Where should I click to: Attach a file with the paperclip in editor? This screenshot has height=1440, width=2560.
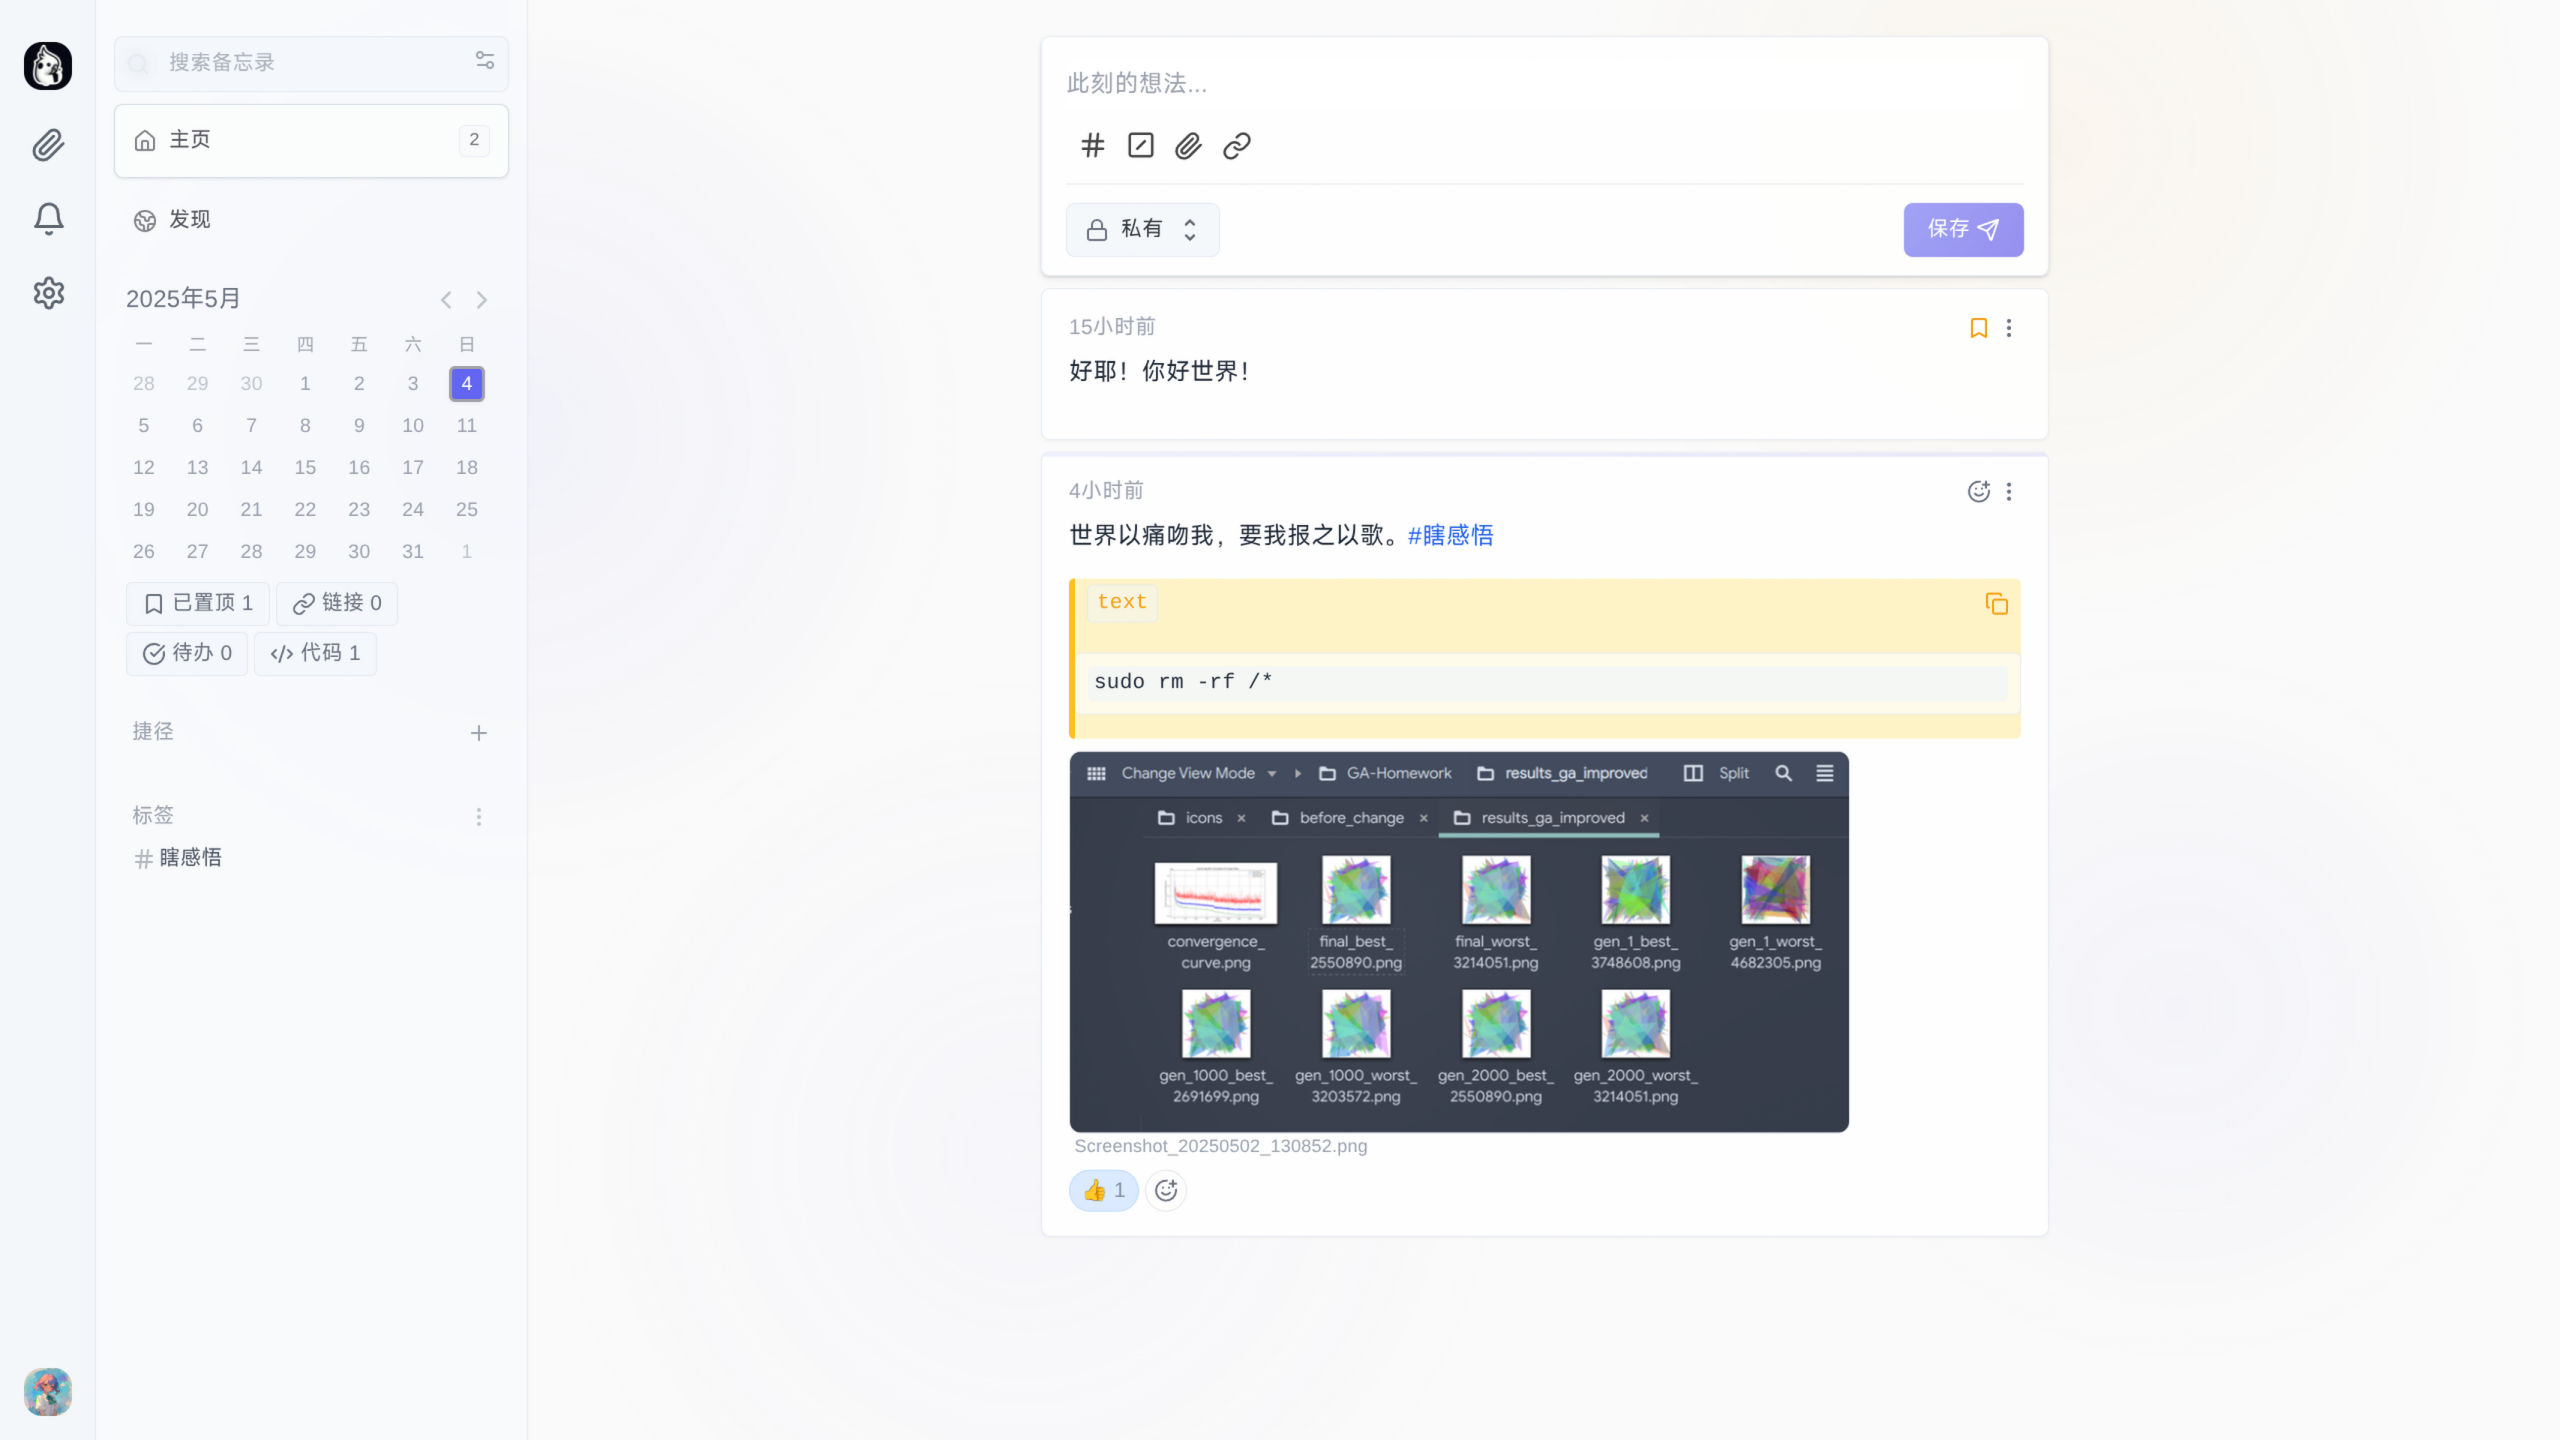(1188, 146)
